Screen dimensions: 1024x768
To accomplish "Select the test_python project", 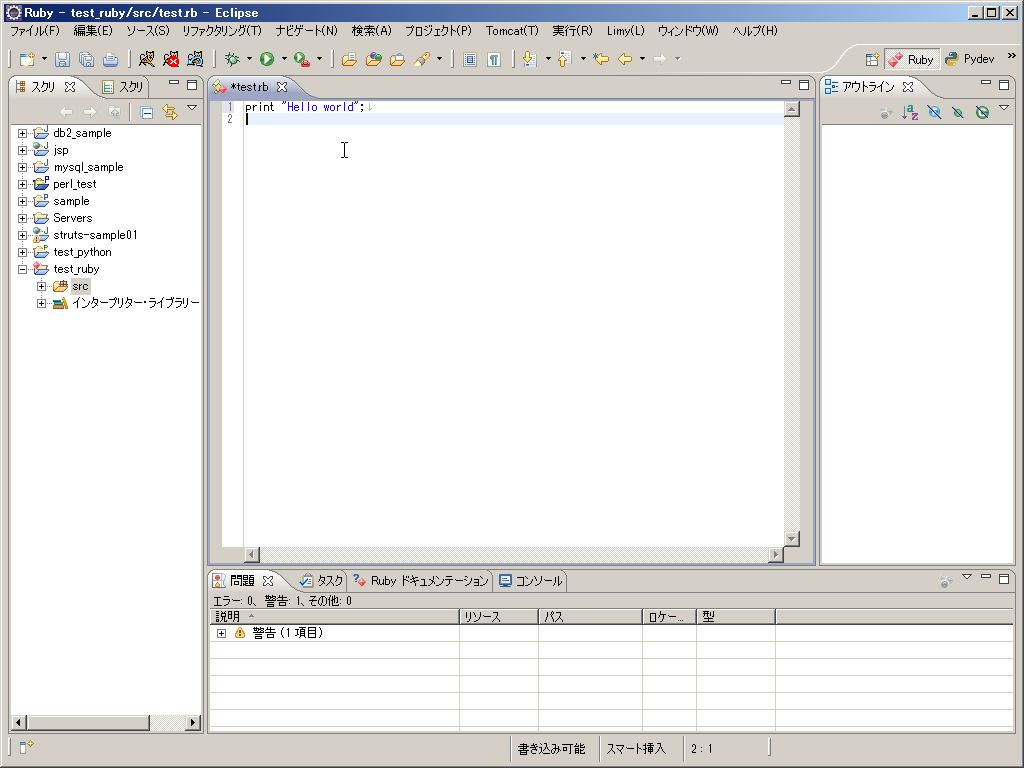I will point(82,252).
